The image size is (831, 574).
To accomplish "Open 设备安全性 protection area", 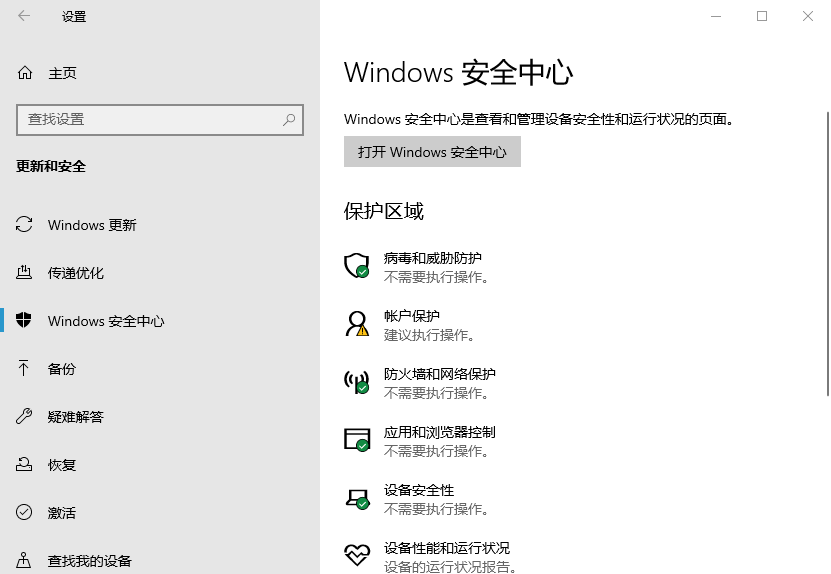I will coord(417,499).
